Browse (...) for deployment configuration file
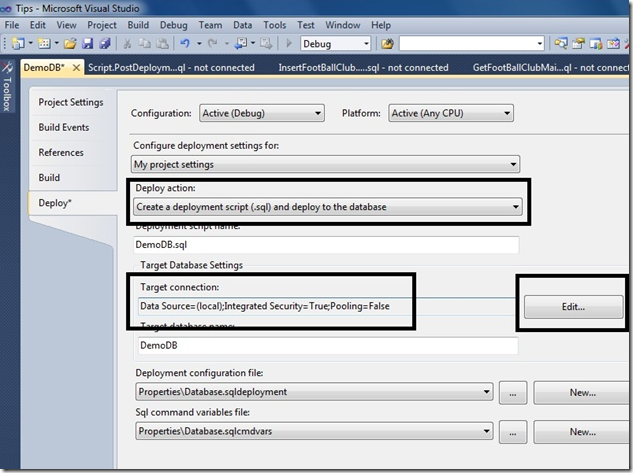 [x=513, y=393]
